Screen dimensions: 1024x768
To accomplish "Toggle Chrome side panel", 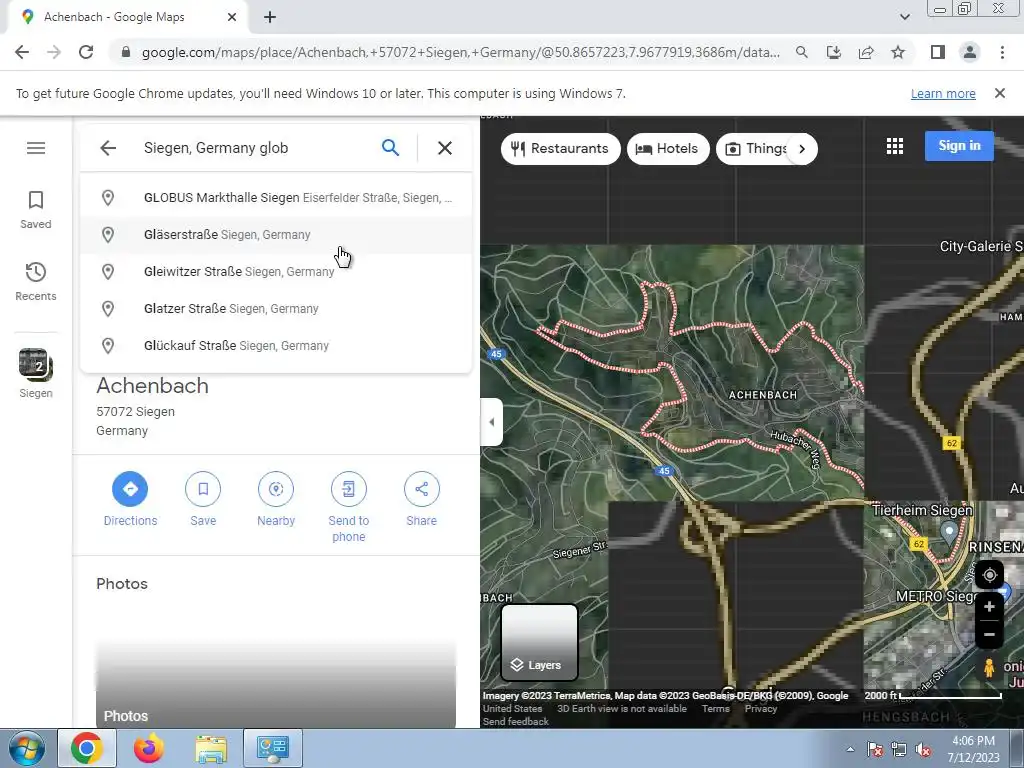I will click(938, 52).
